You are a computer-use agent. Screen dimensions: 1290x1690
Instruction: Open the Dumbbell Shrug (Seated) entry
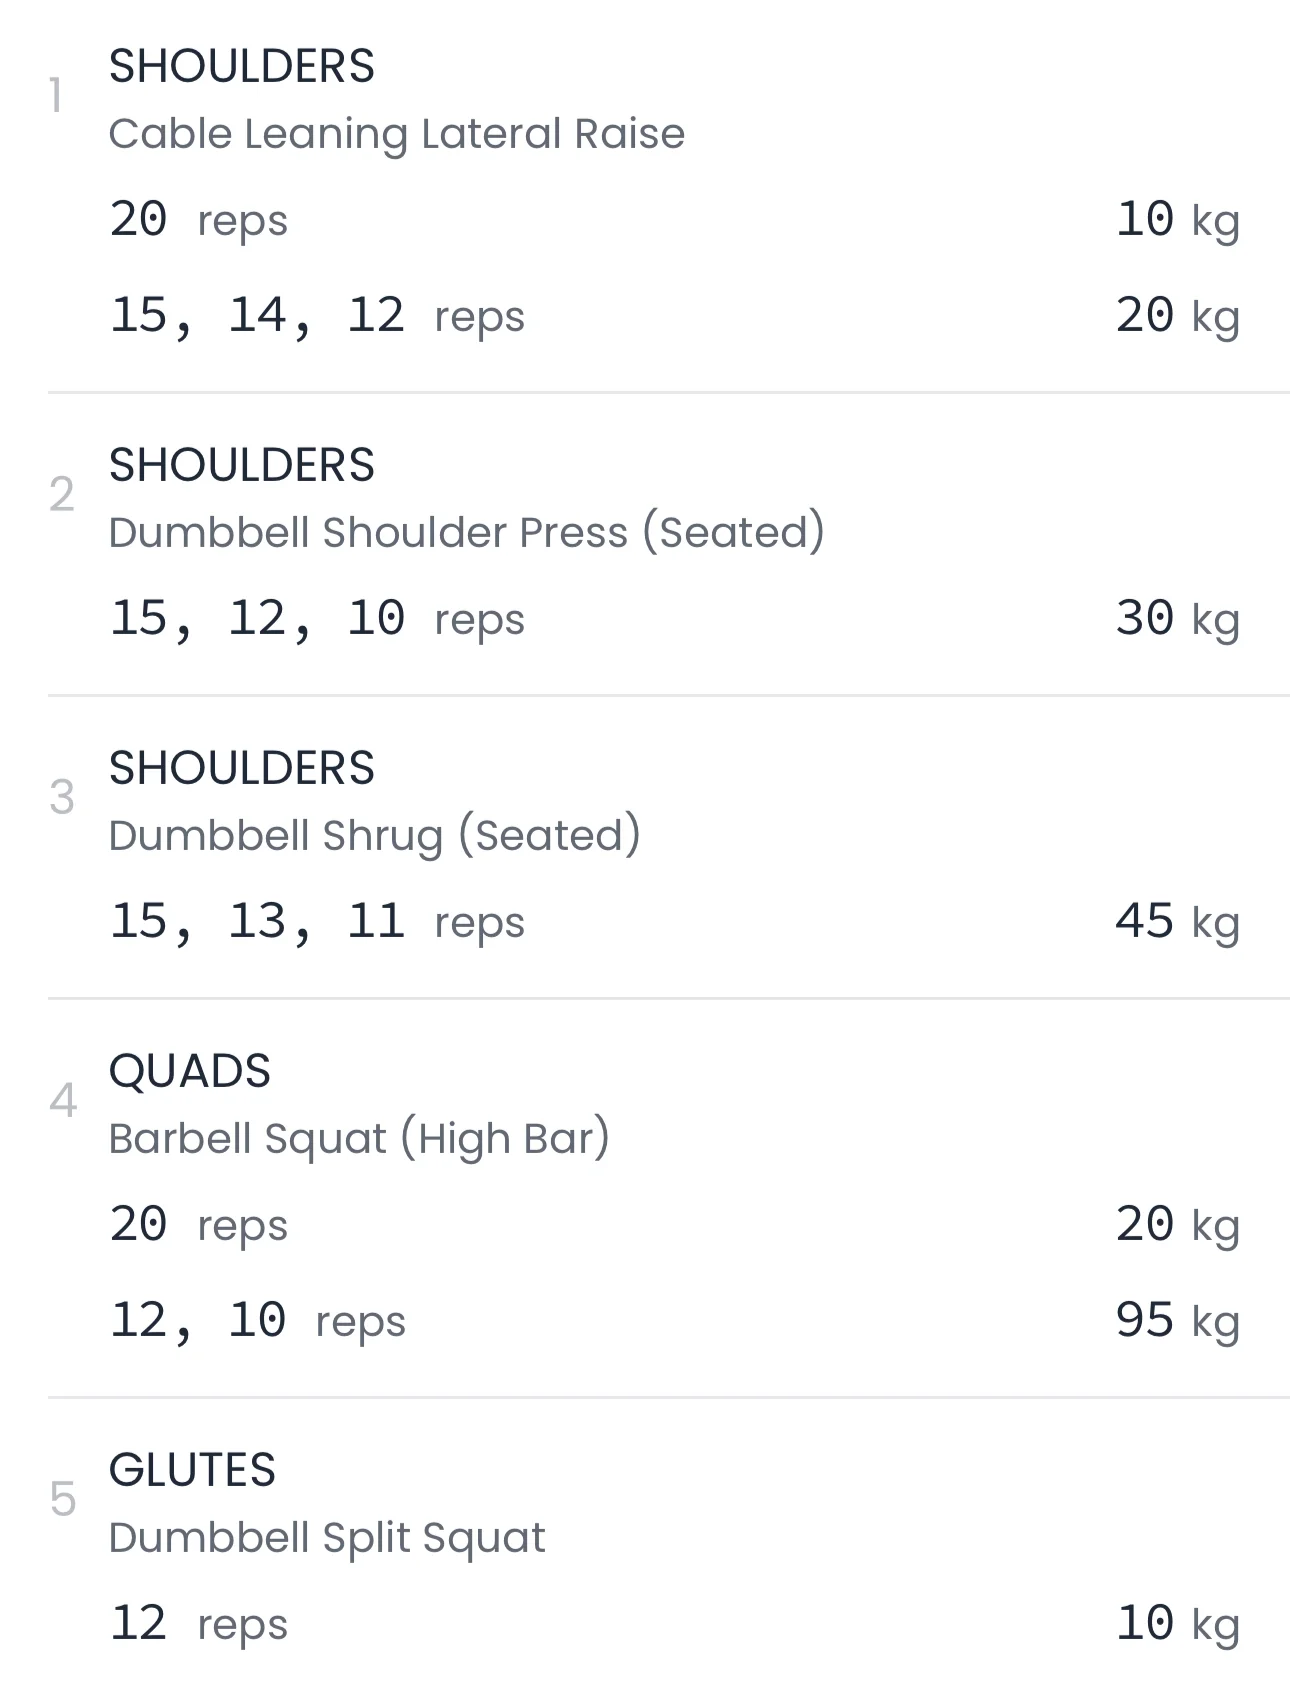[374, 835]
